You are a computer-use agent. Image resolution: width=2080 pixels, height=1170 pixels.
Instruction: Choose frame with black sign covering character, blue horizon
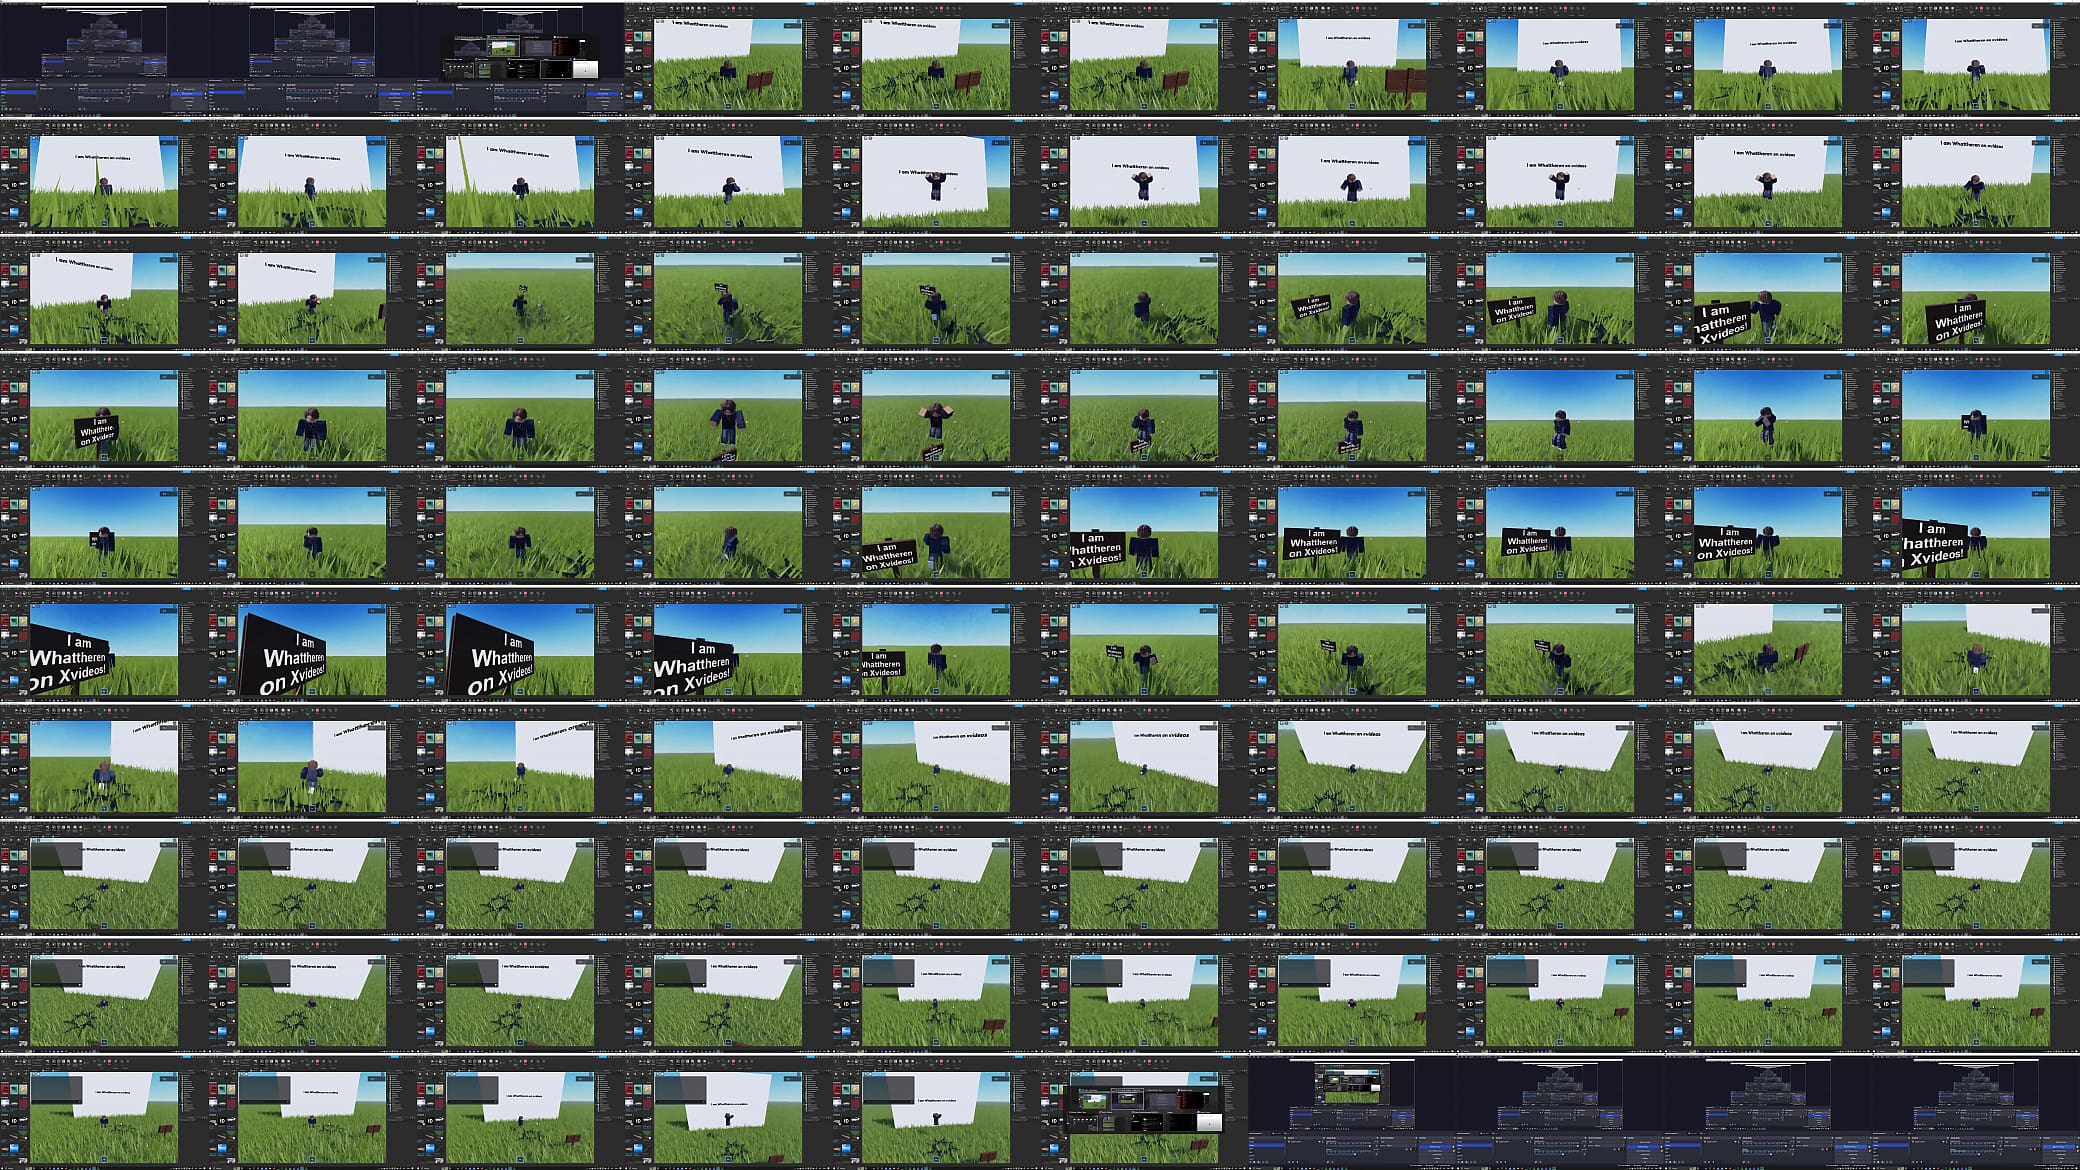pyautogui.click(x=104, y=525)
